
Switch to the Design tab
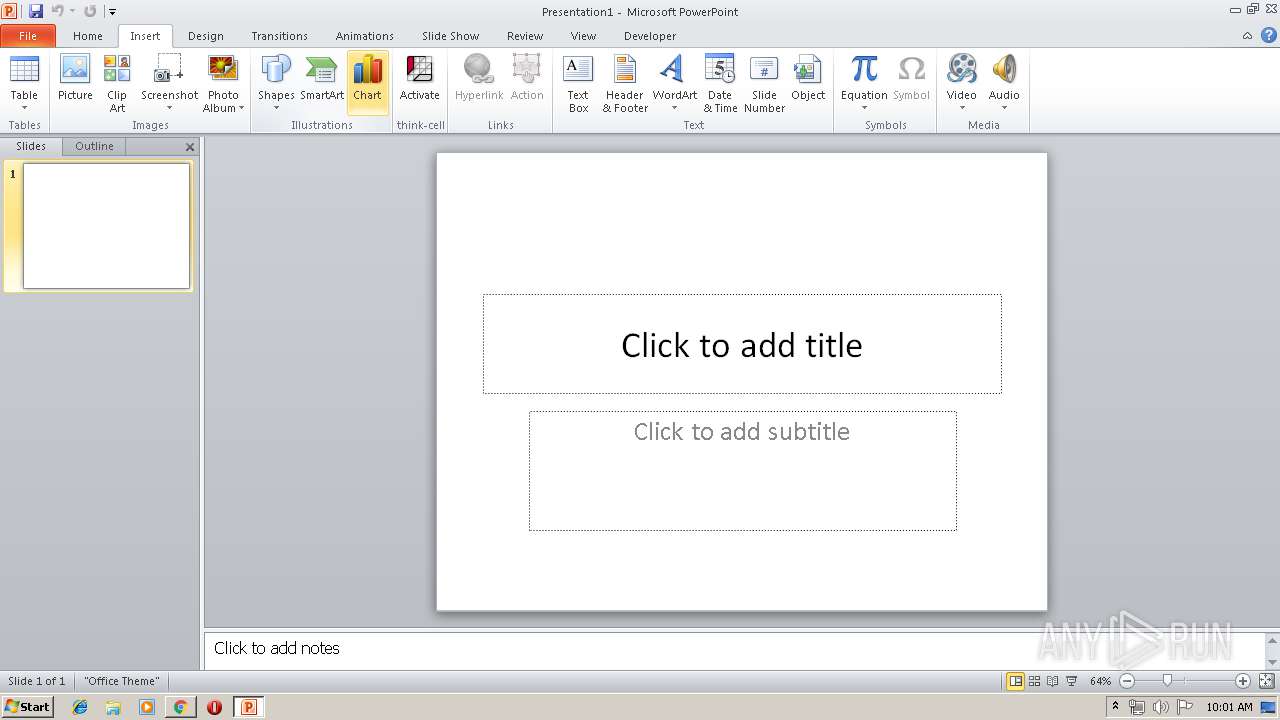click(x=206, y=36)
